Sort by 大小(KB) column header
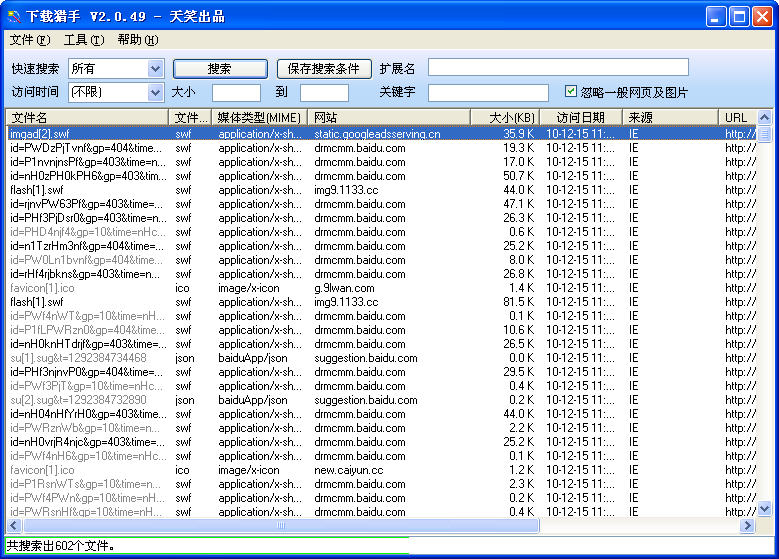 pos(505,118)
